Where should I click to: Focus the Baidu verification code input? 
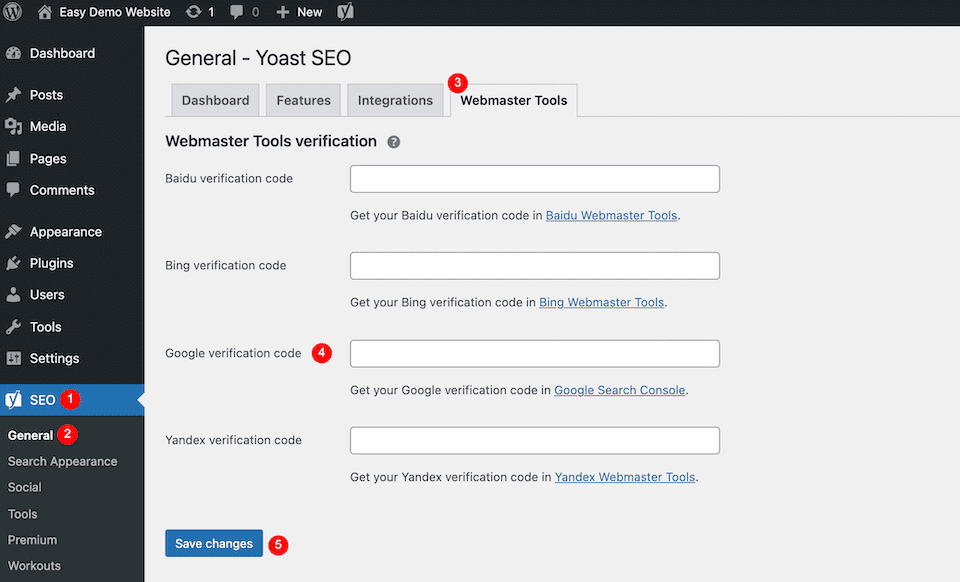pos(534,178)
